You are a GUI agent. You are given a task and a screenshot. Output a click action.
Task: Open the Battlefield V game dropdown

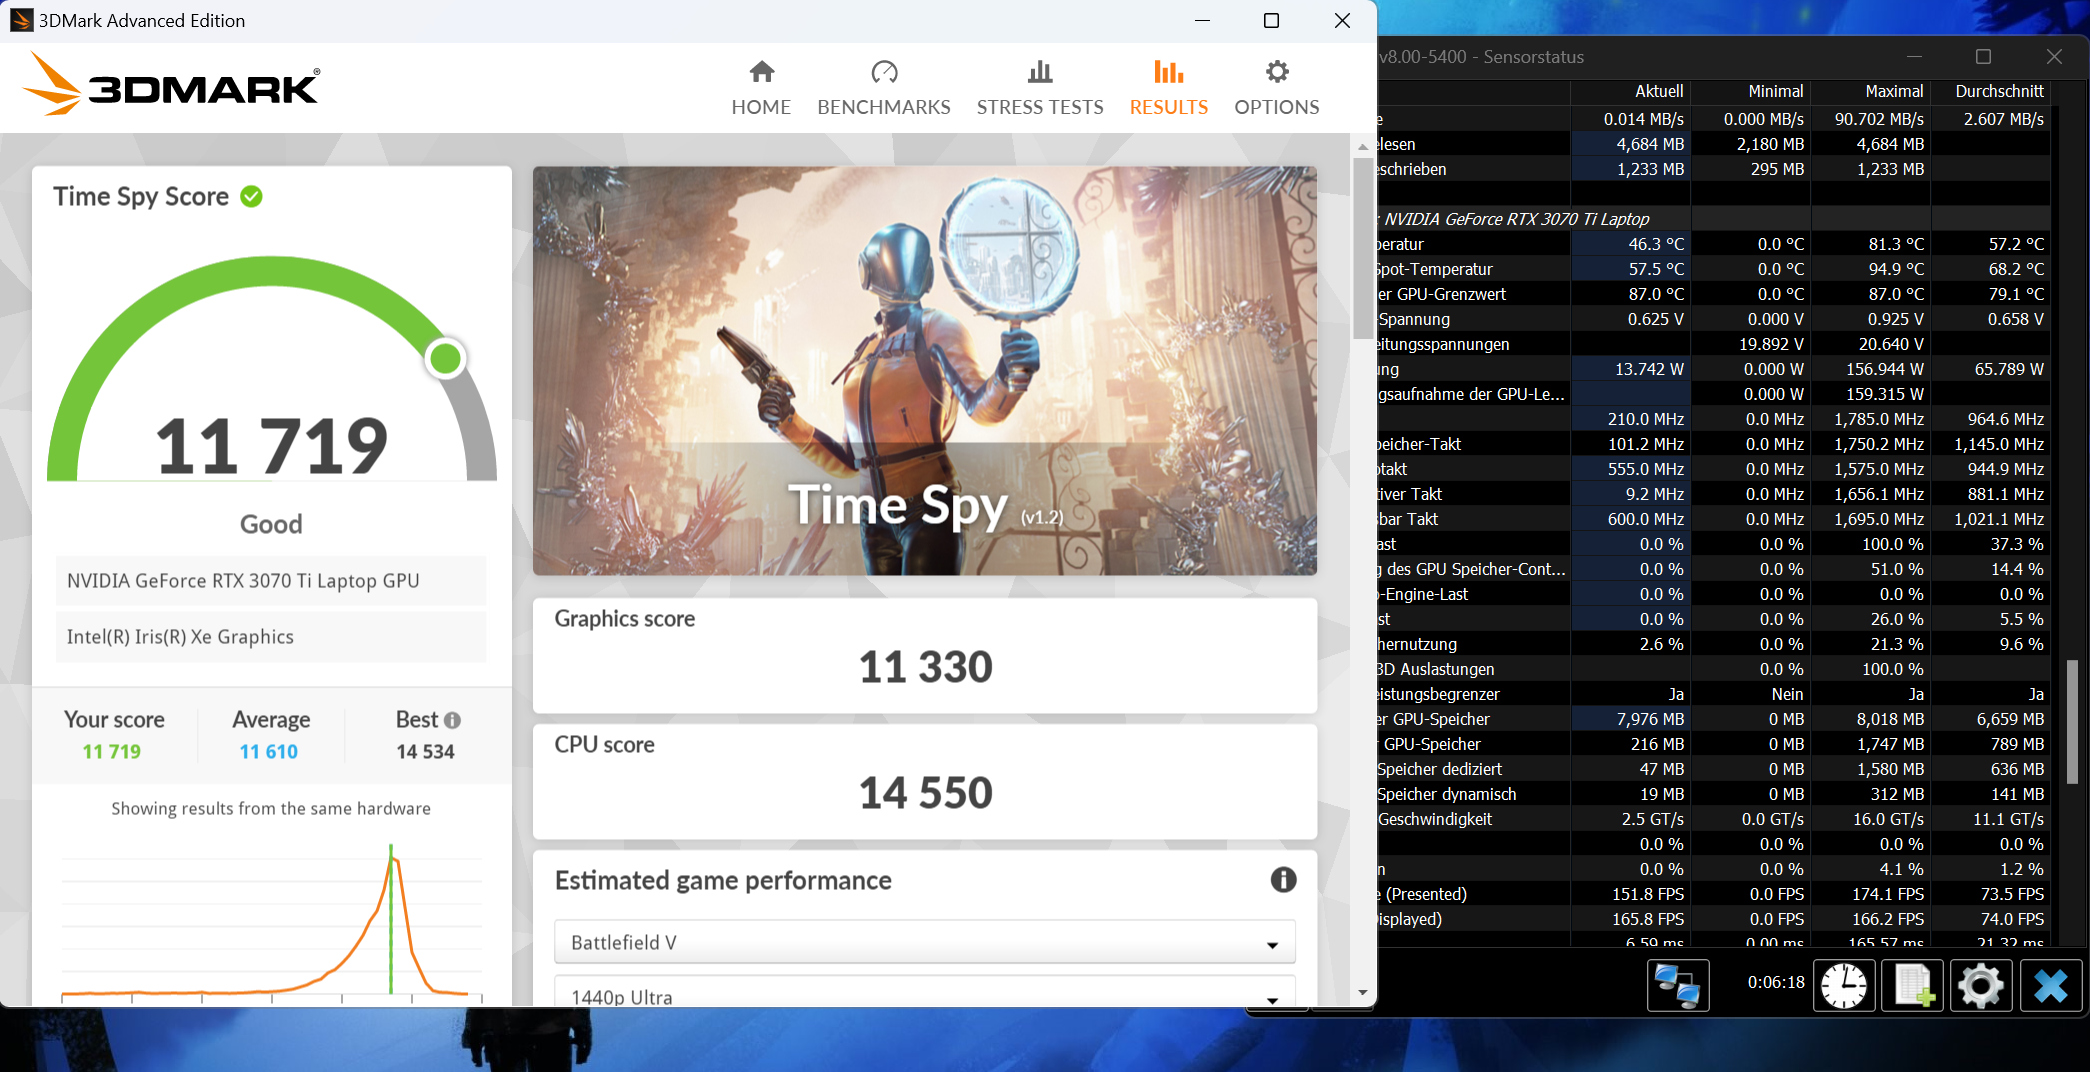click(x=925, y=942)
